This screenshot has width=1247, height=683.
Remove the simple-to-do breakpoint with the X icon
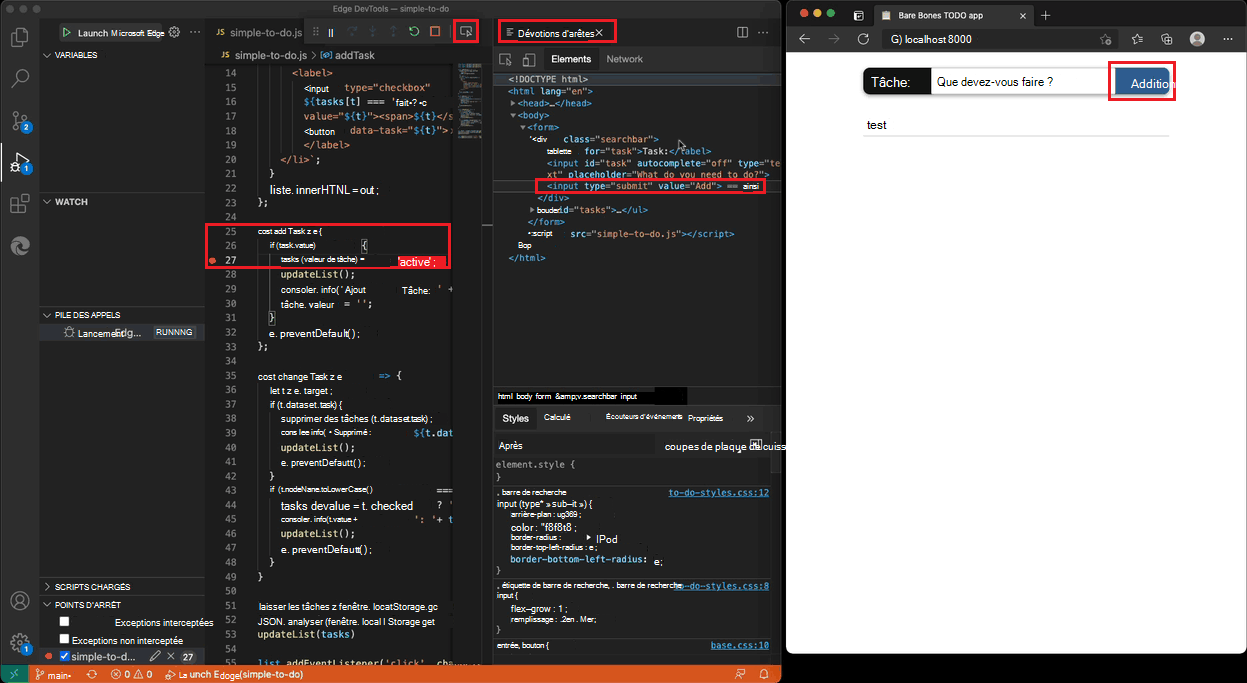tap(171, 656)
